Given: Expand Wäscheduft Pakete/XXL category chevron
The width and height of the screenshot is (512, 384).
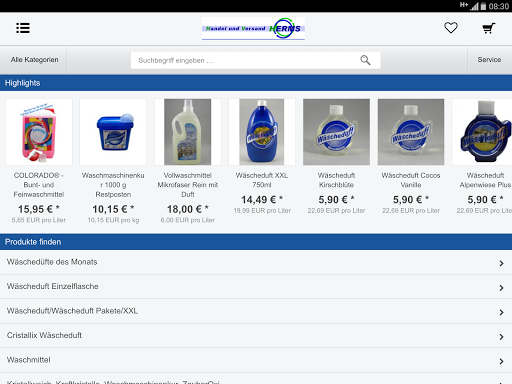Looking at the screenshot, I should tap(501, 312).
